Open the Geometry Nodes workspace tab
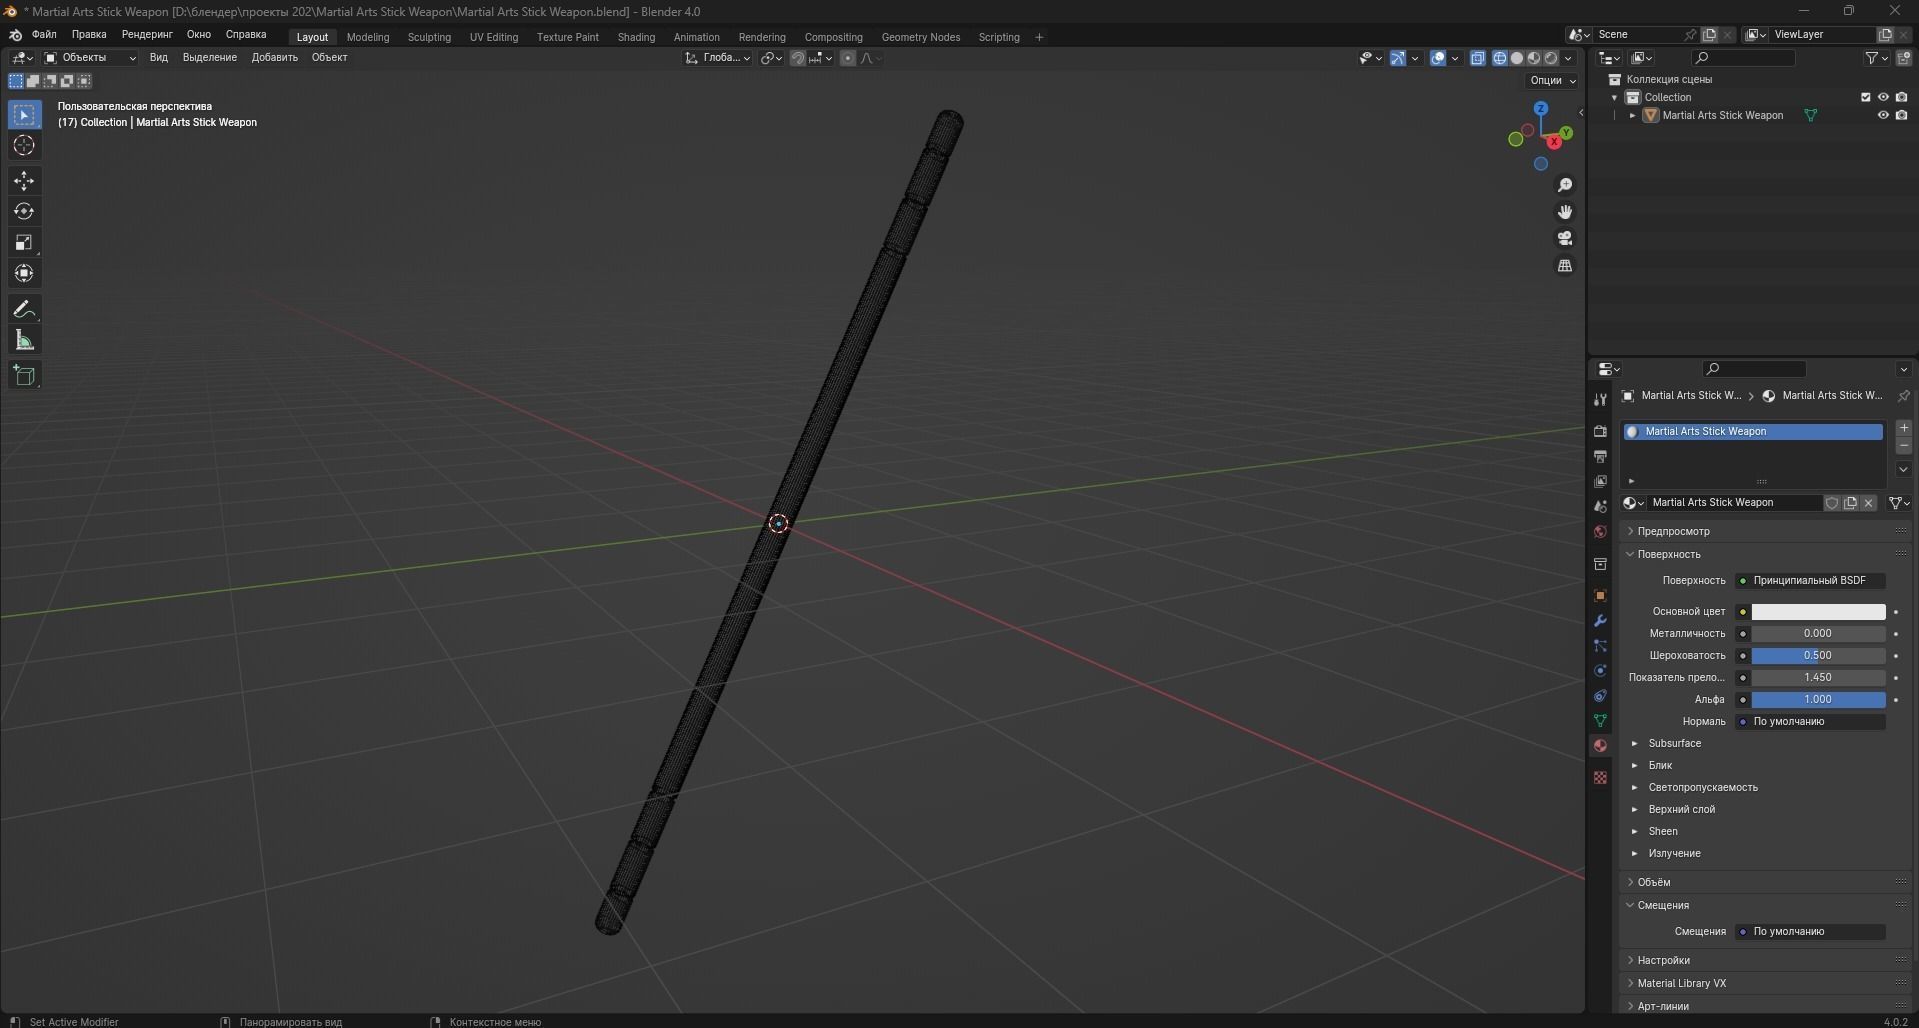Screen dimensions: 1919x1028 (x=920, y=37)
